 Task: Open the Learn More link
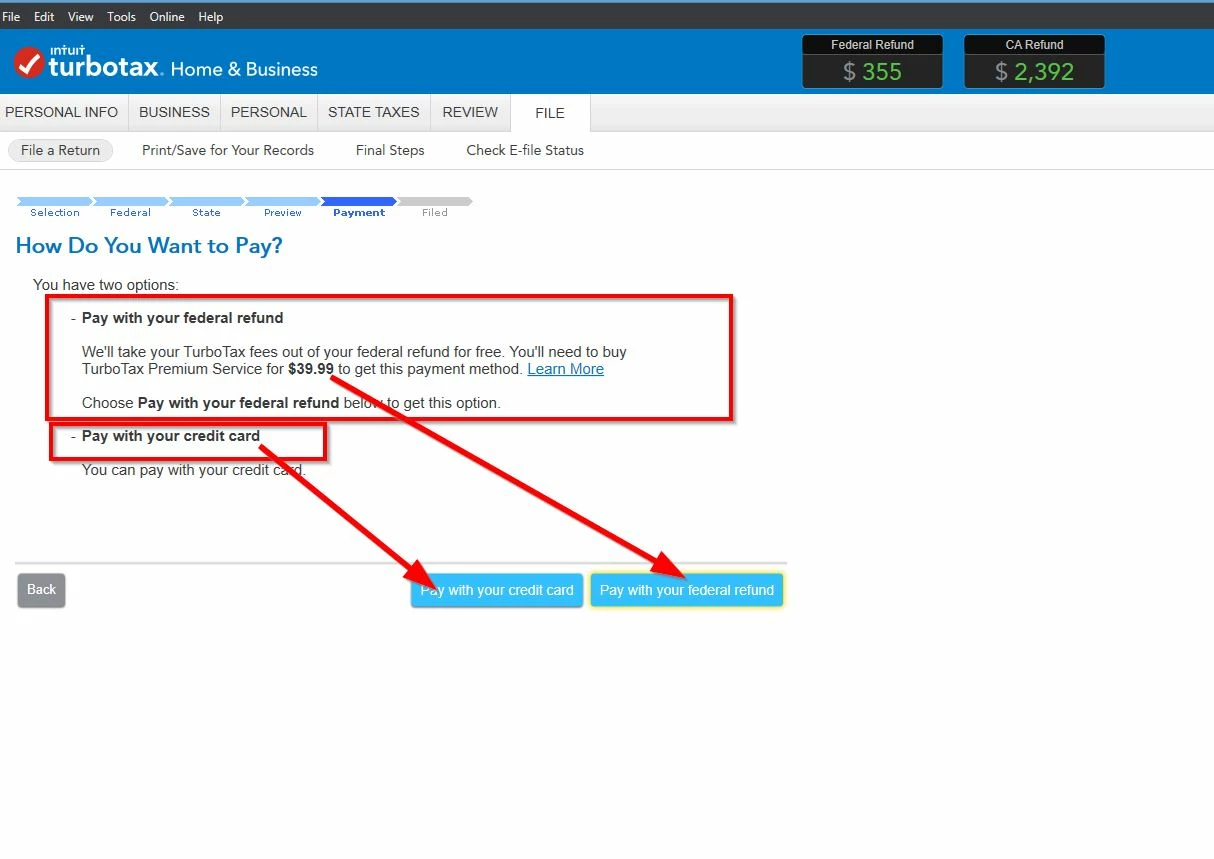[x=566, y=369]
